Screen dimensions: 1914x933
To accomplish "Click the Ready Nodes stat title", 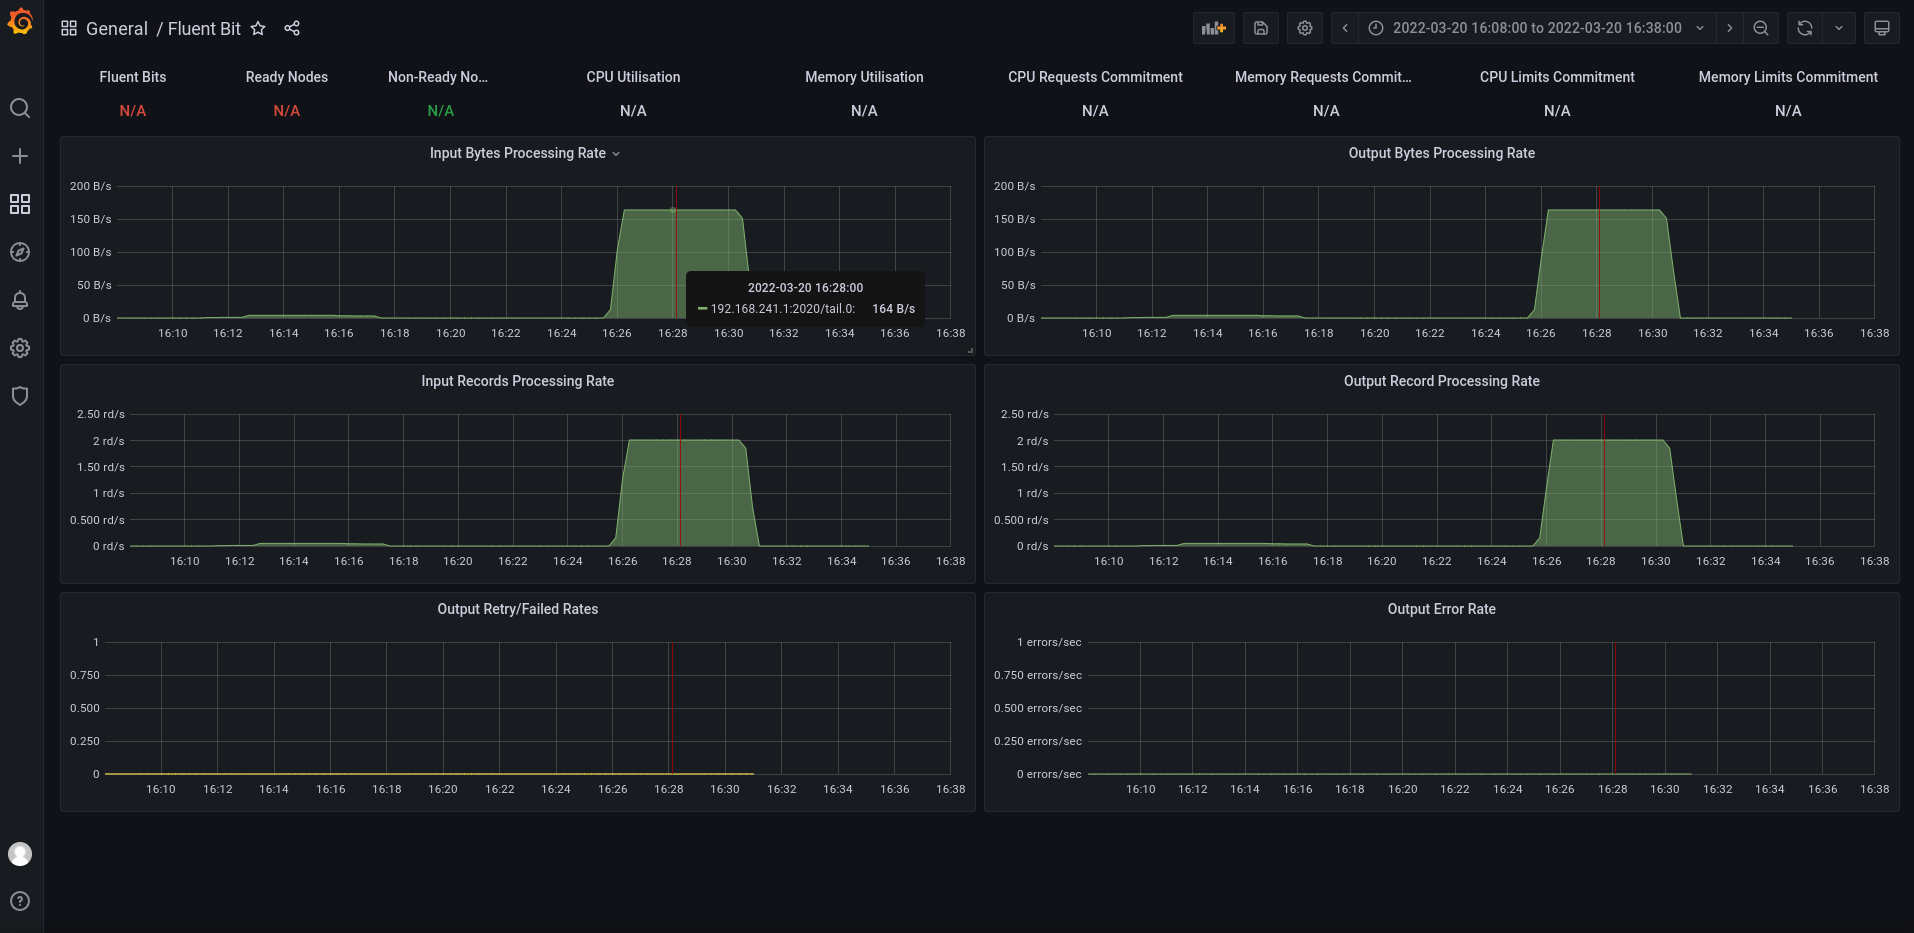I will 287,77.
